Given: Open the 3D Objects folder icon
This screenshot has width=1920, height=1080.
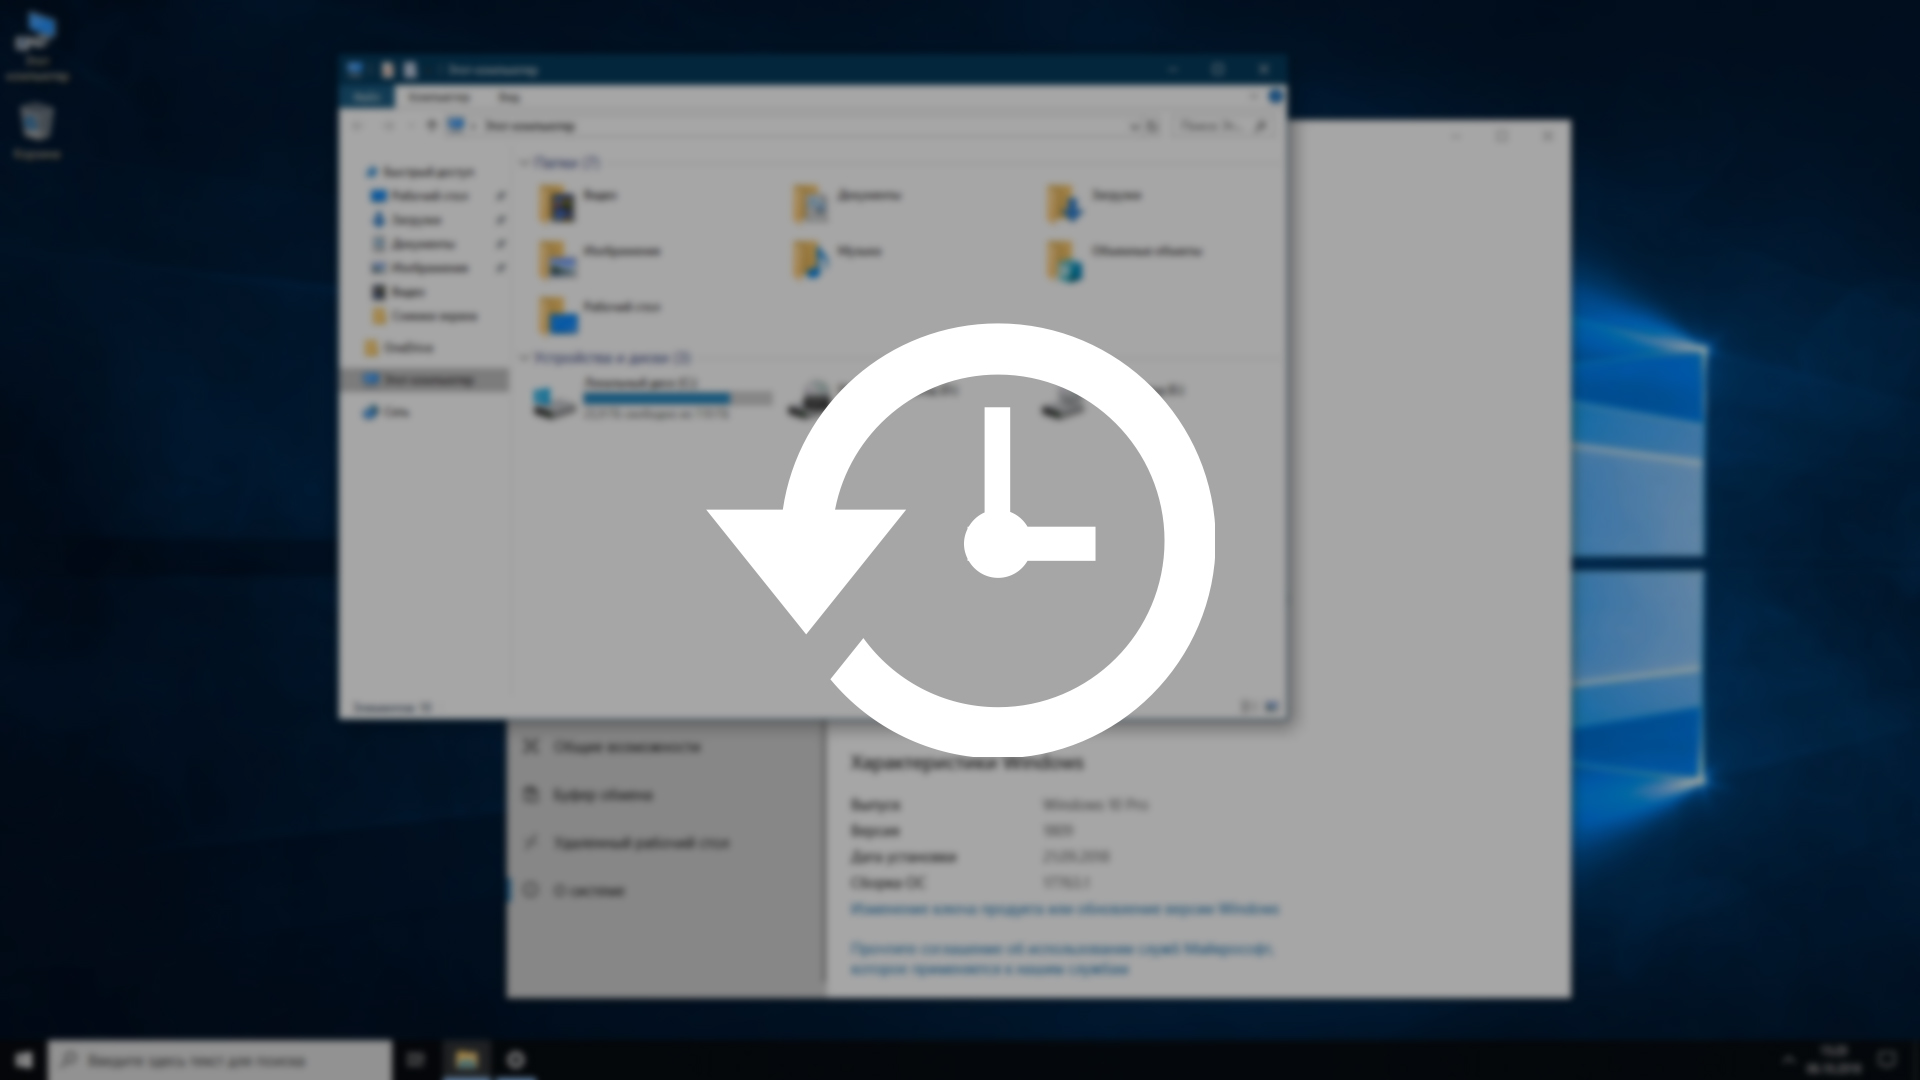Looking at the screenshot, I should tap(1065, 260).
